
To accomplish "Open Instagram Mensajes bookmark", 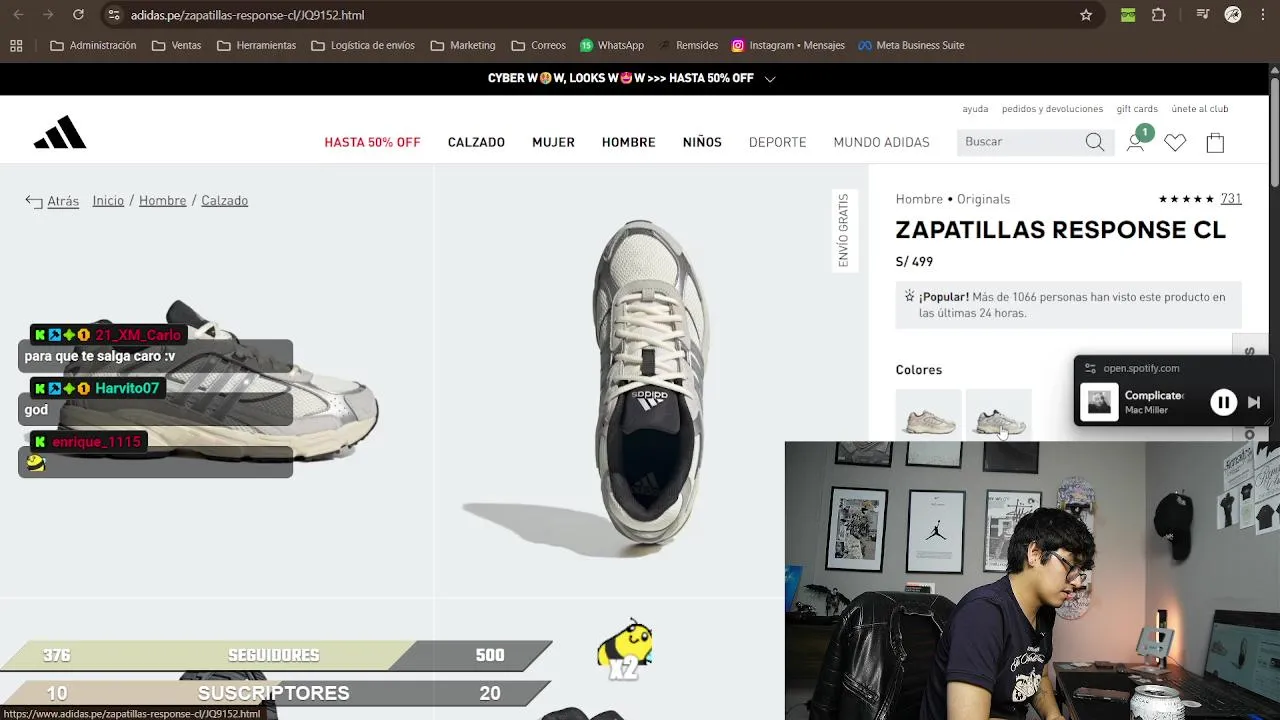I will click(788, 45).
